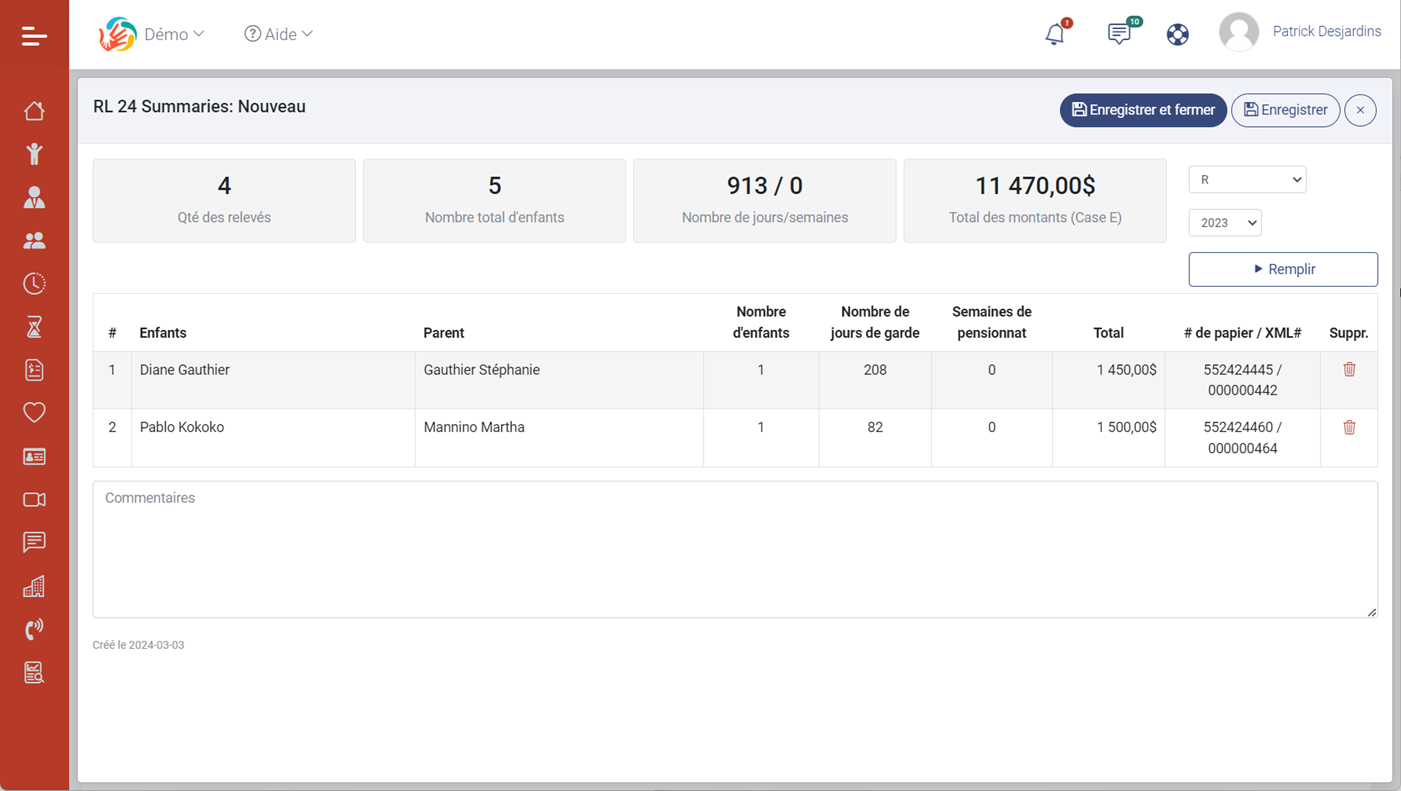Open the user profile avatar picture
This screenshot has width=1401, height=791.
click(x=1239, y=32)
